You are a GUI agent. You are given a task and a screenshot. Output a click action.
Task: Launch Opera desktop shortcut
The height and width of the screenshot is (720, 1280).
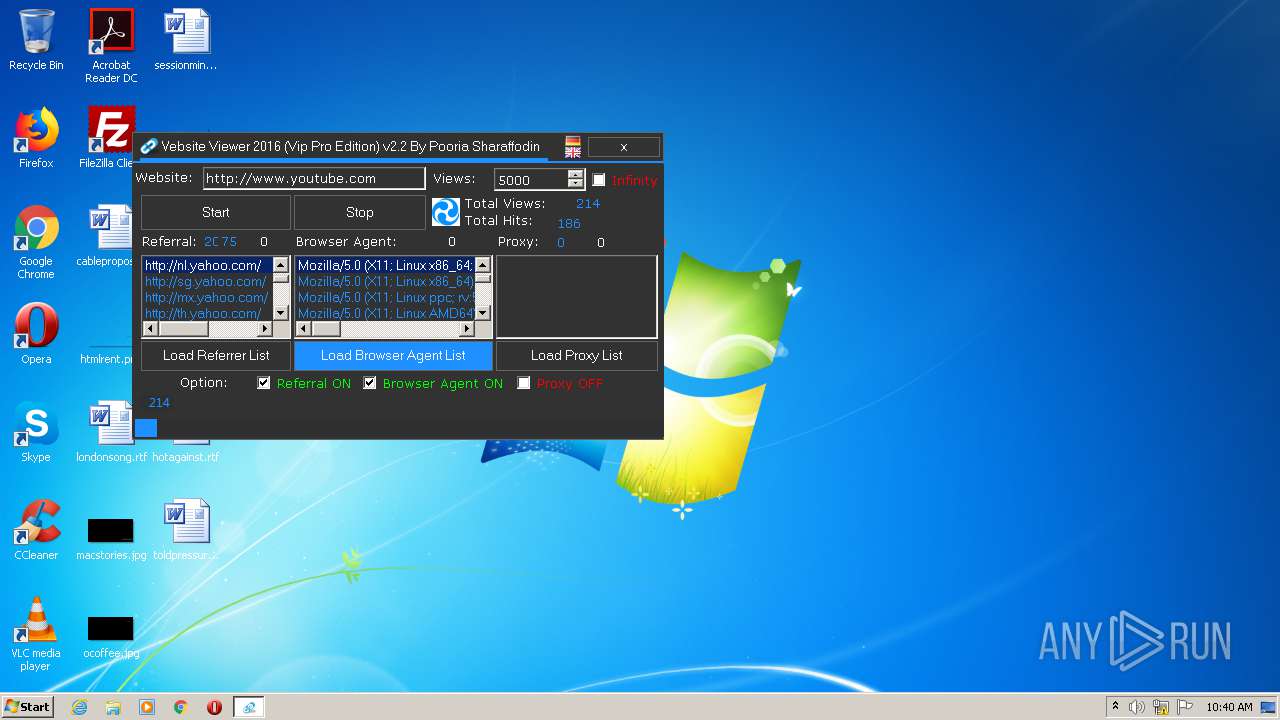click(x=36, y=334)
